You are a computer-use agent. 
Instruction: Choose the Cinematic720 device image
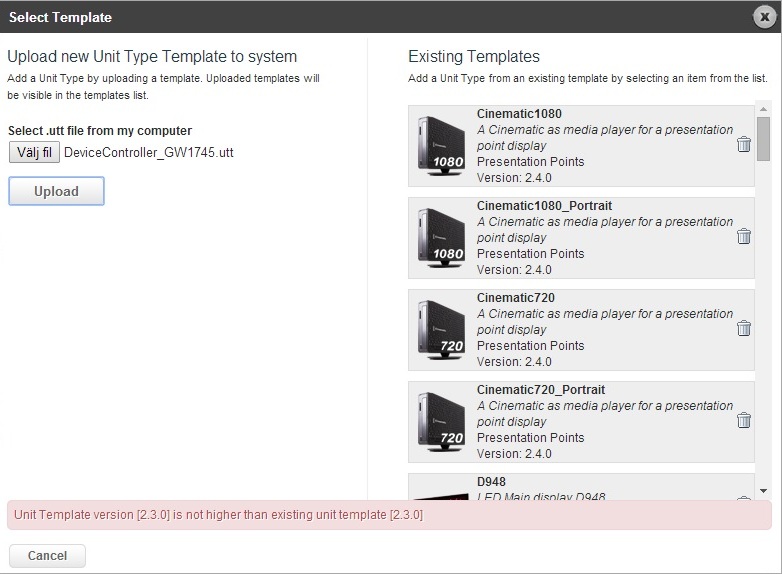point(440,329)
